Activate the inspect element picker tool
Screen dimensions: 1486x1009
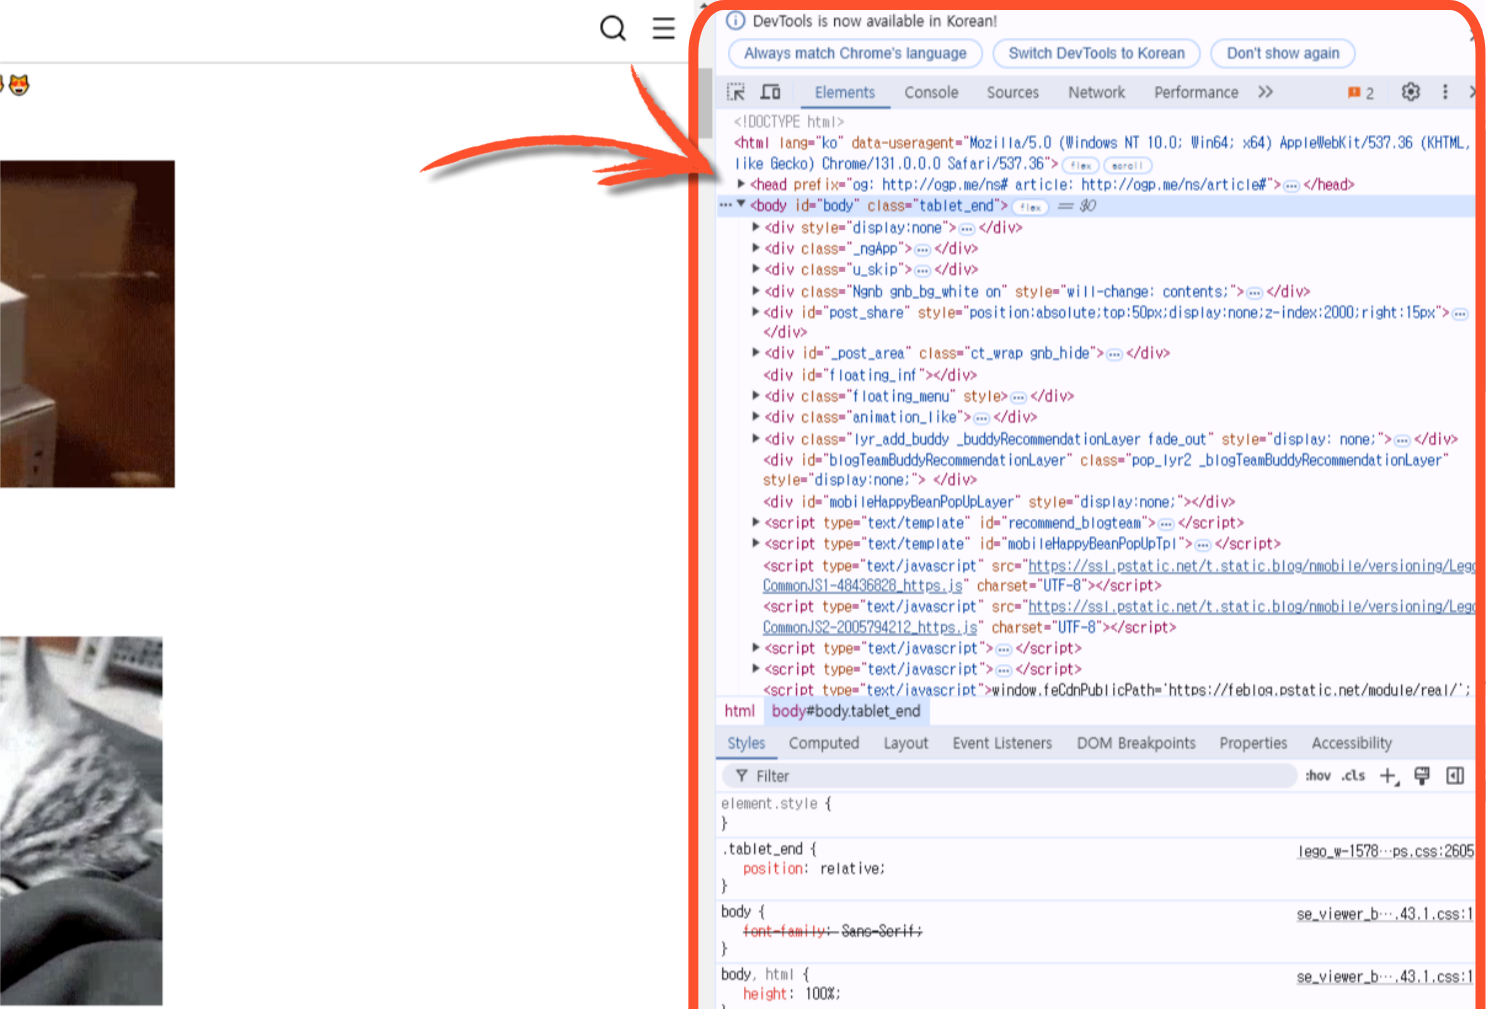736,92
